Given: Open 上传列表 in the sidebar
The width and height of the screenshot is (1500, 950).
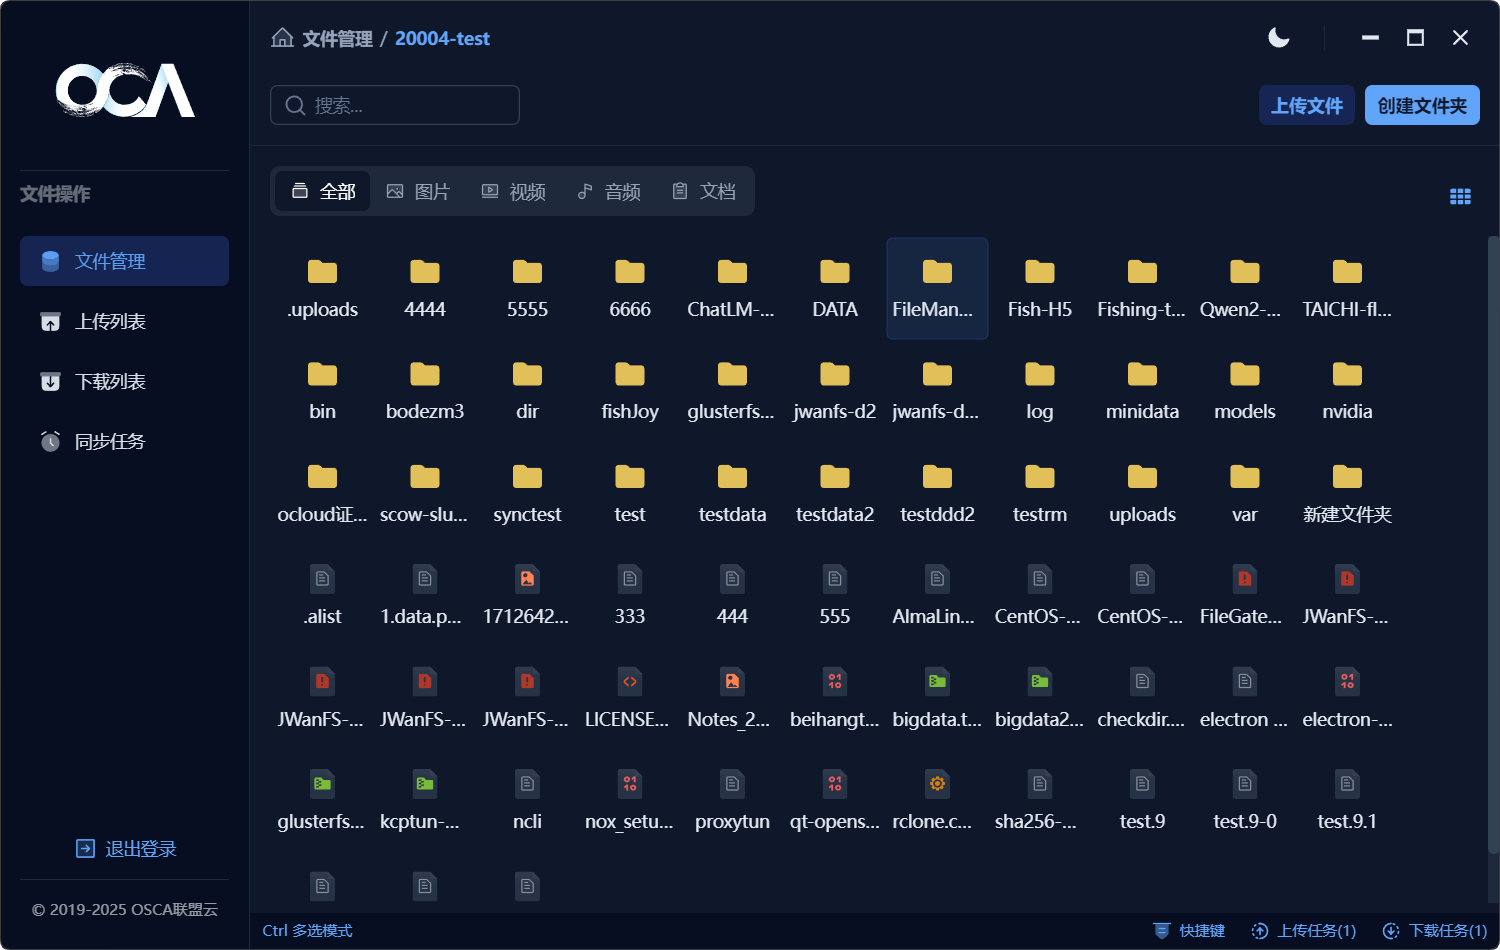Looking at the screenshot, I should click(110, 321).
